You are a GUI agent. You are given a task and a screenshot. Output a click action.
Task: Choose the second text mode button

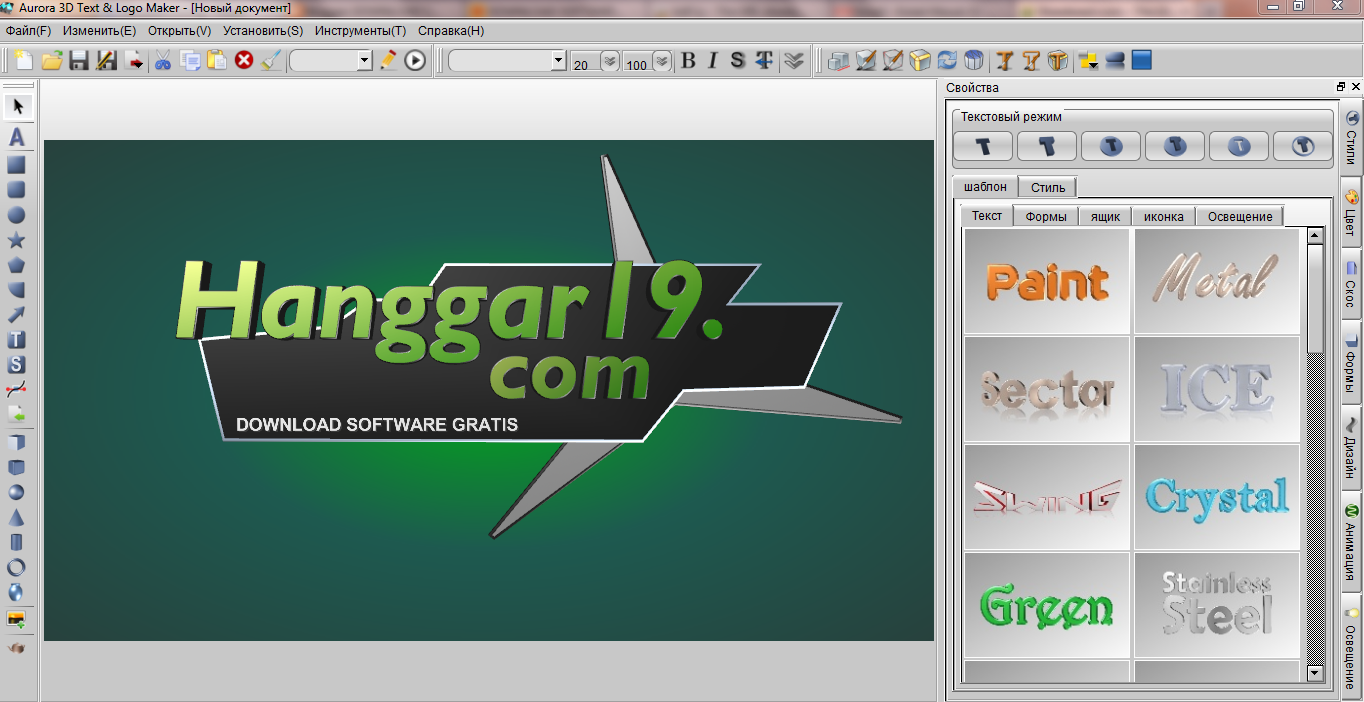click(x=1047, y=146)
